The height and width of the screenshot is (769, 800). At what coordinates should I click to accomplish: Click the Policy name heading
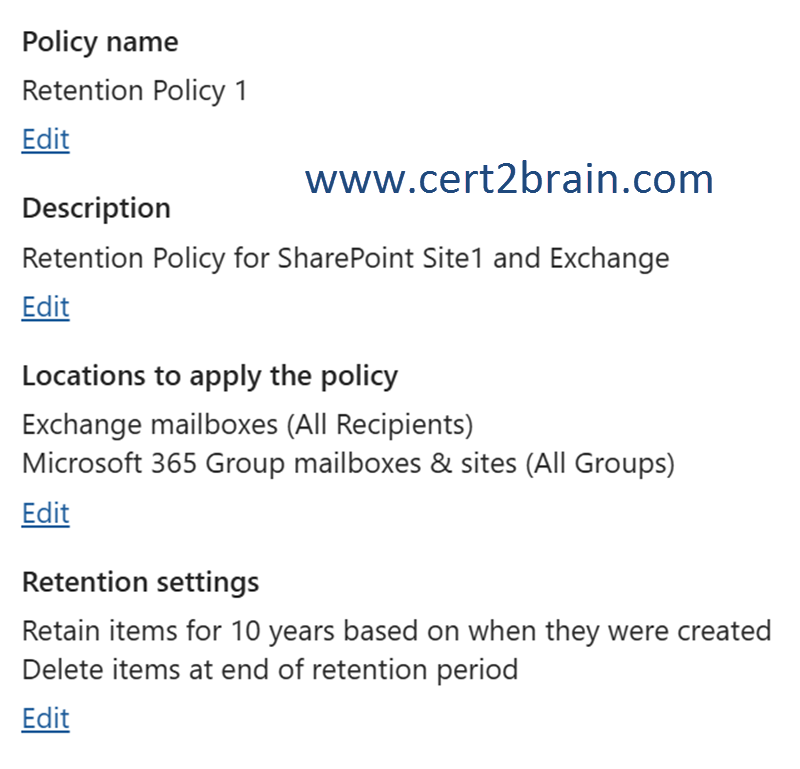[x=100, y=42]
